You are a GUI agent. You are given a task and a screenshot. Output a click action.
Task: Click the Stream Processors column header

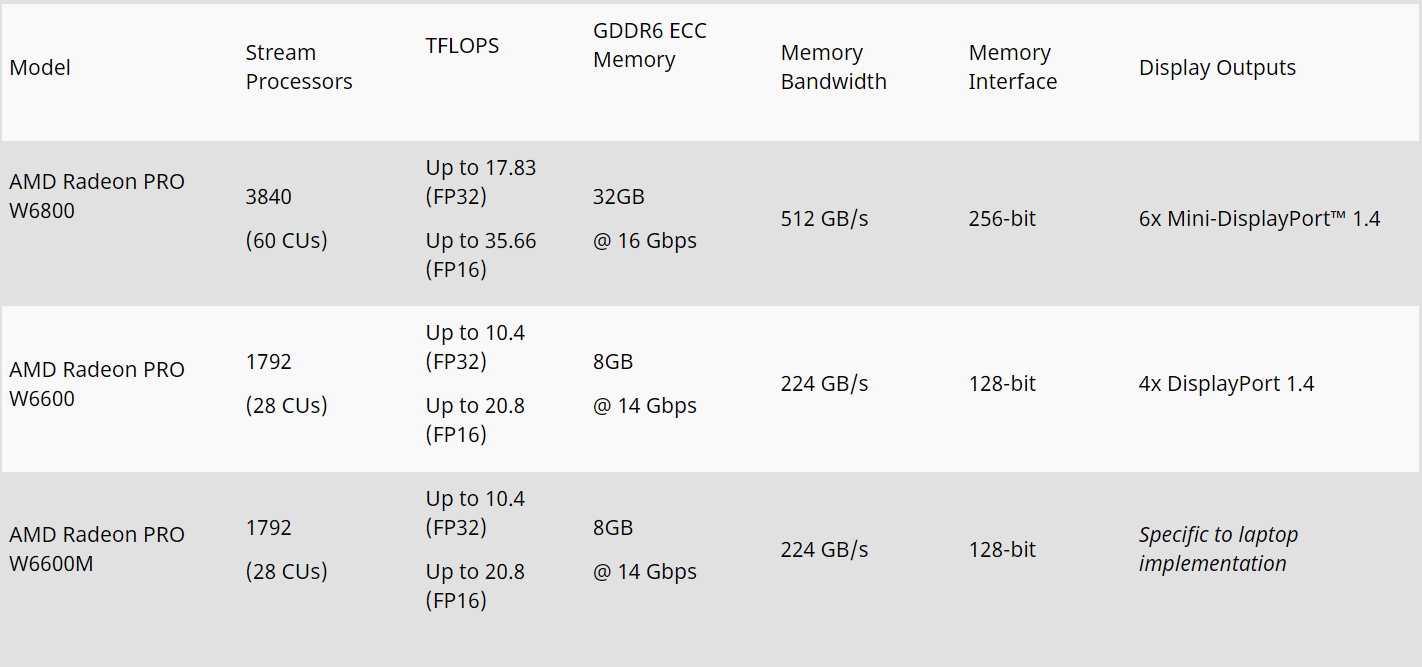[x=299, y=67]
